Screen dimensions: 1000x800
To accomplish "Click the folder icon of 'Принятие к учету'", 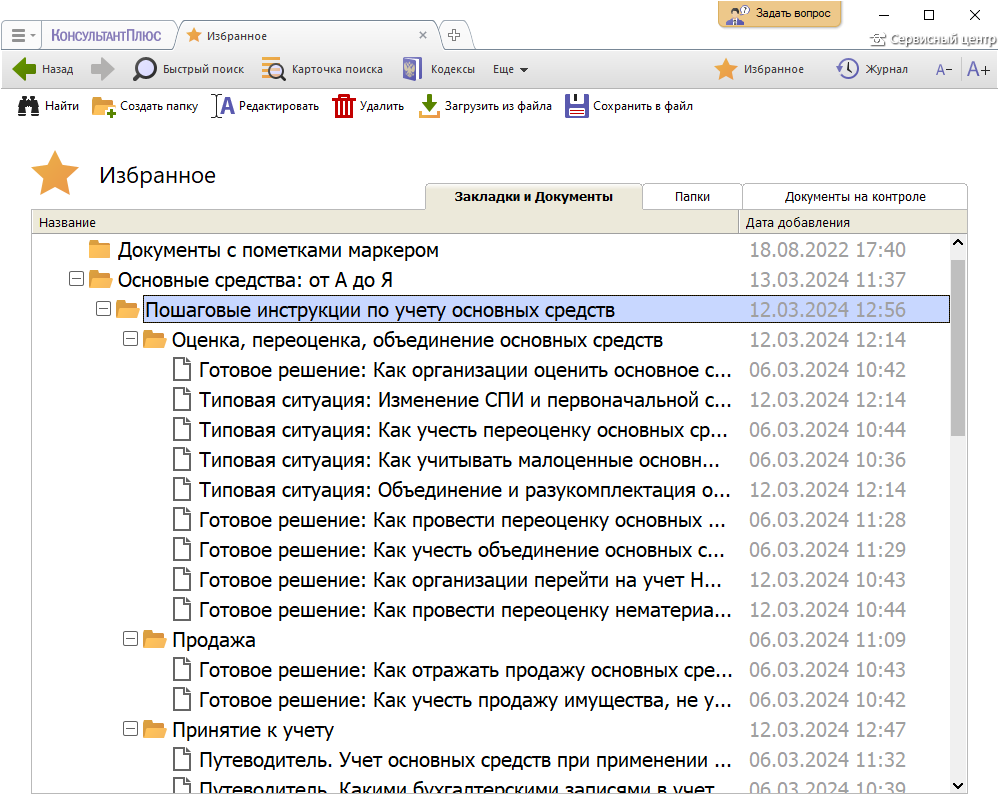I will [155, 729].
